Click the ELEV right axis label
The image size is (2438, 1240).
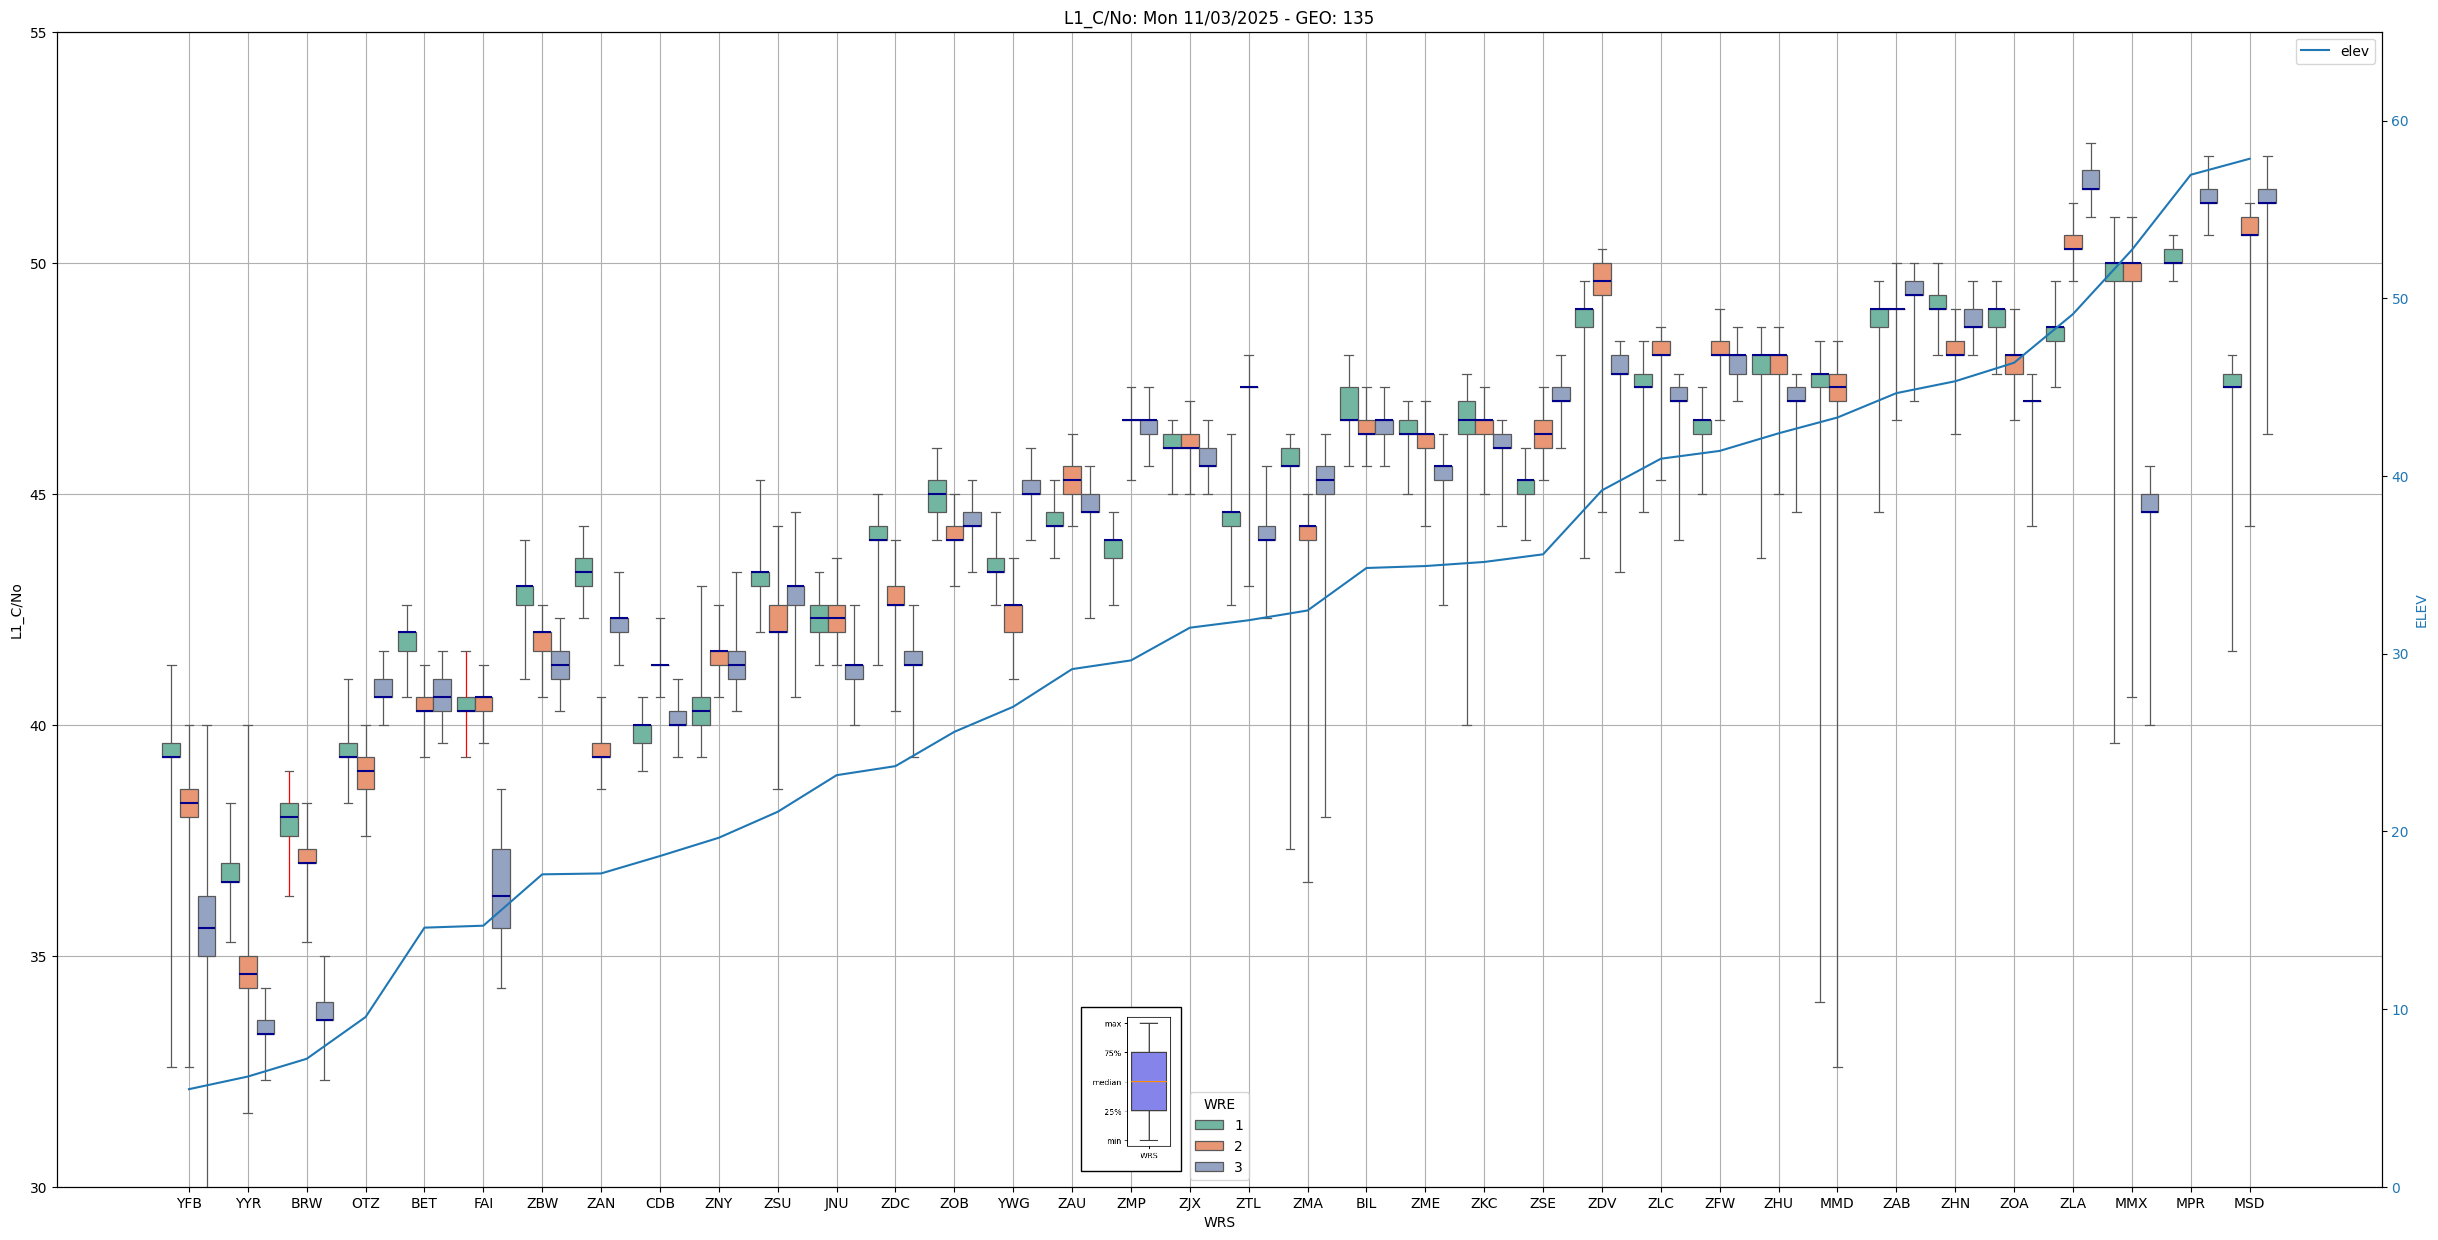click(x=2421, y=611)
